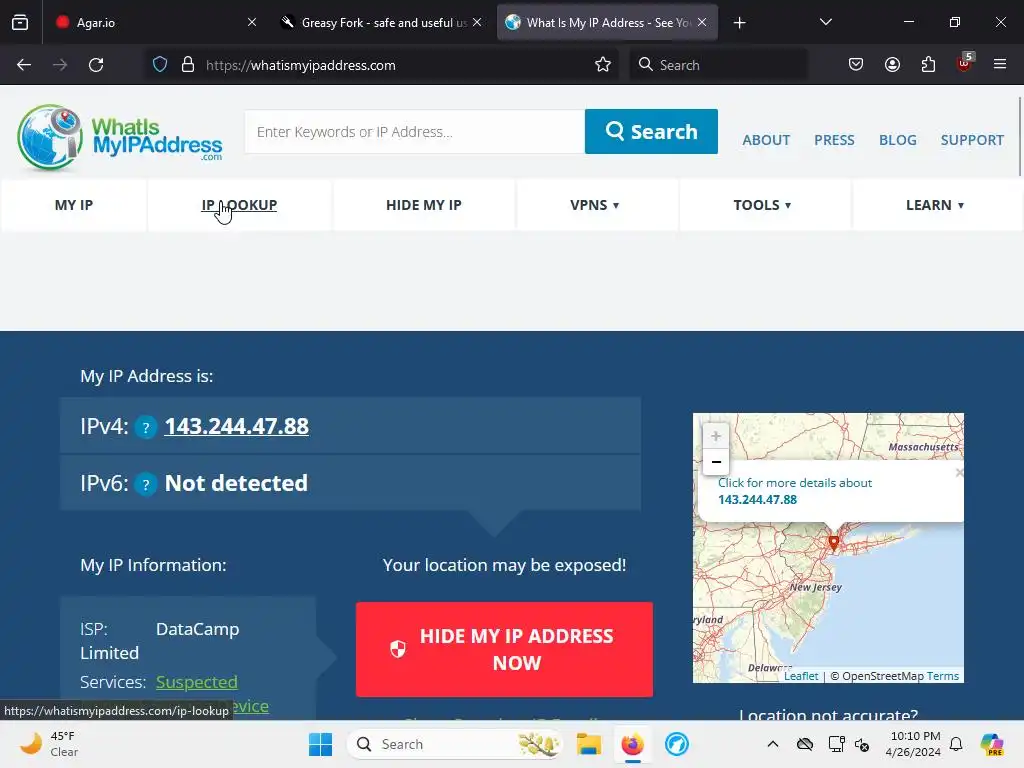Viewport: 1024px width, 768px height.
Task: Expand the LEARN dropdown menu
Action: 935,205
